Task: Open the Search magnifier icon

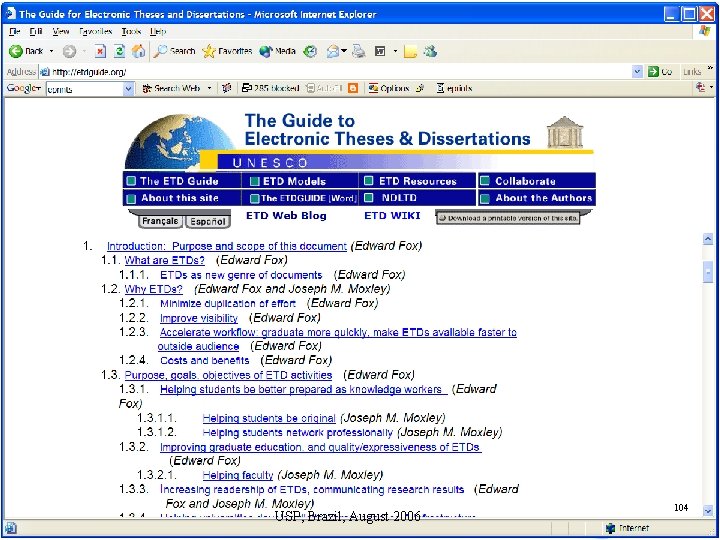Action: pos(160,51)
